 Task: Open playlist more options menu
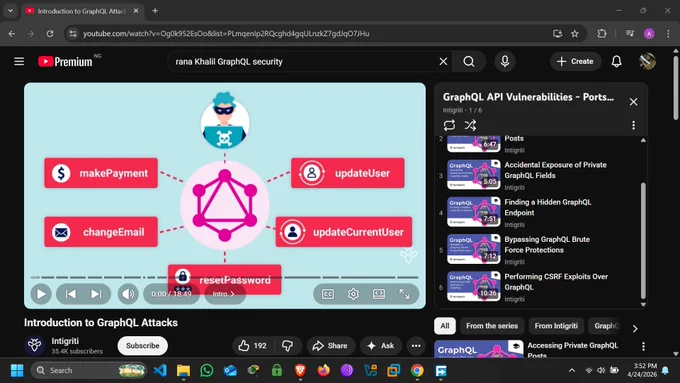633,125
